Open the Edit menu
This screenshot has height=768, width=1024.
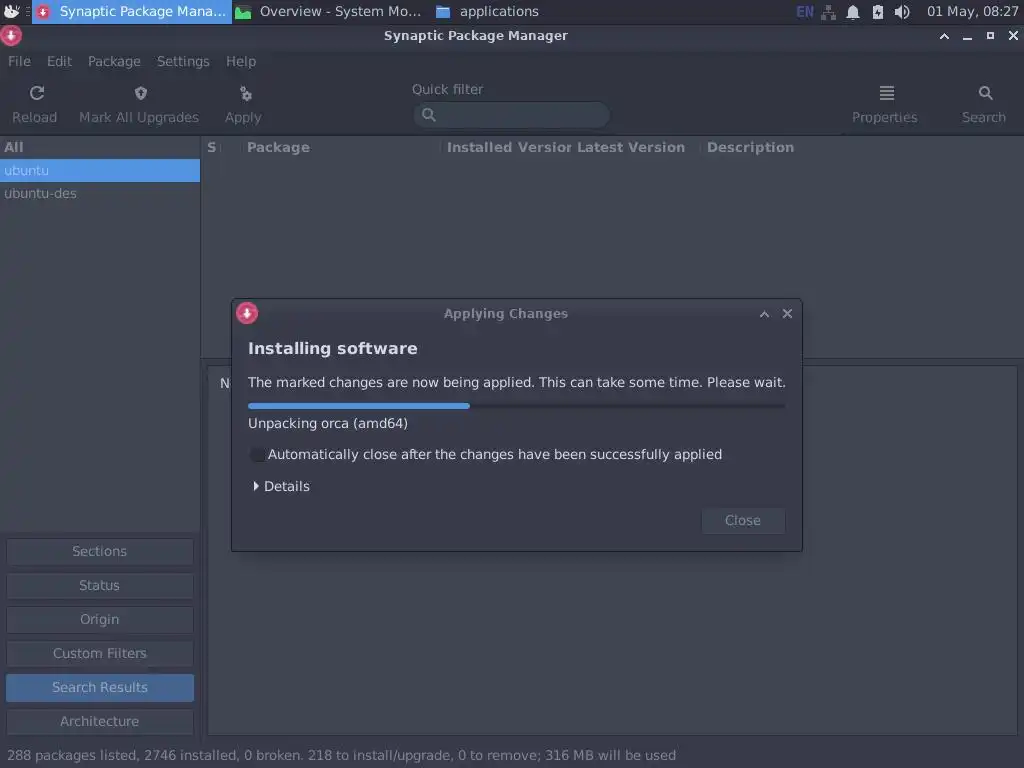[x=59, y=61]
